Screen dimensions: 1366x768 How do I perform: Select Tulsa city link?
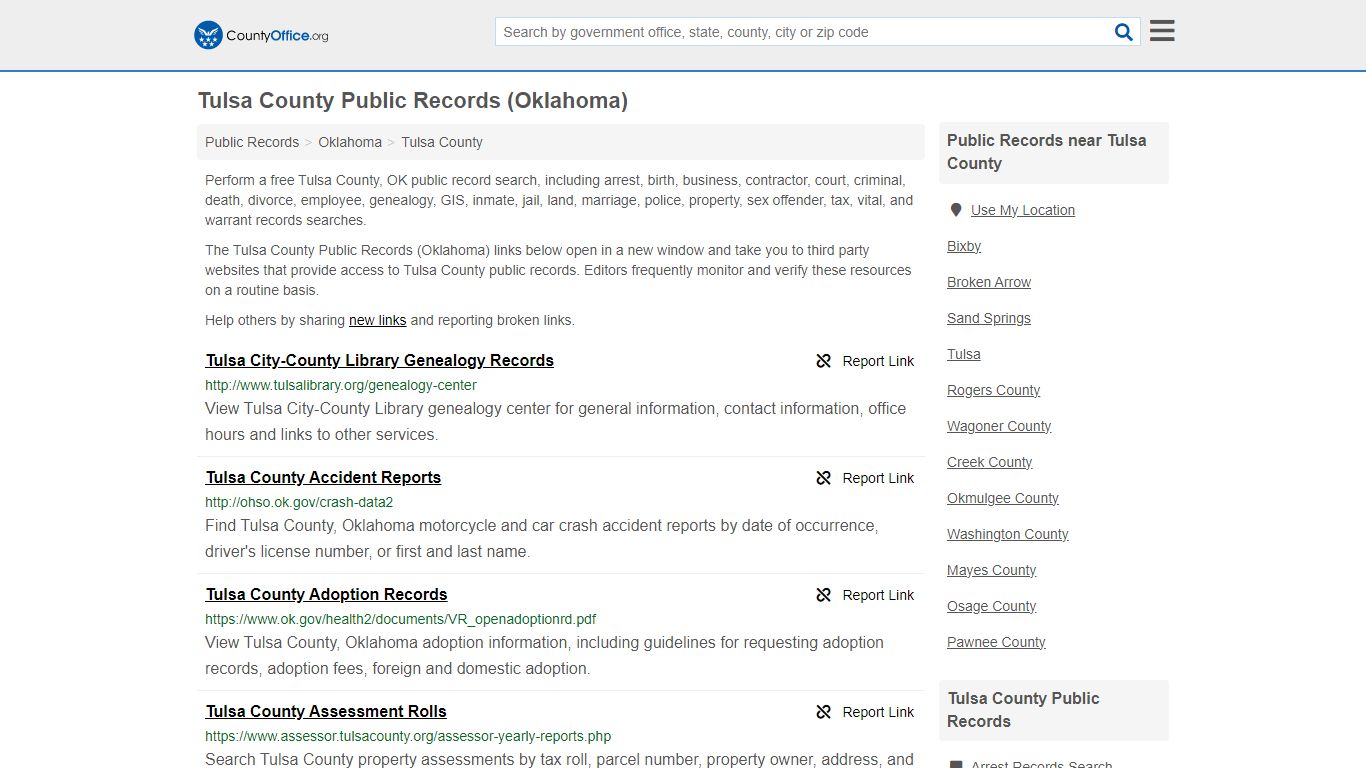tap(964, 354)
